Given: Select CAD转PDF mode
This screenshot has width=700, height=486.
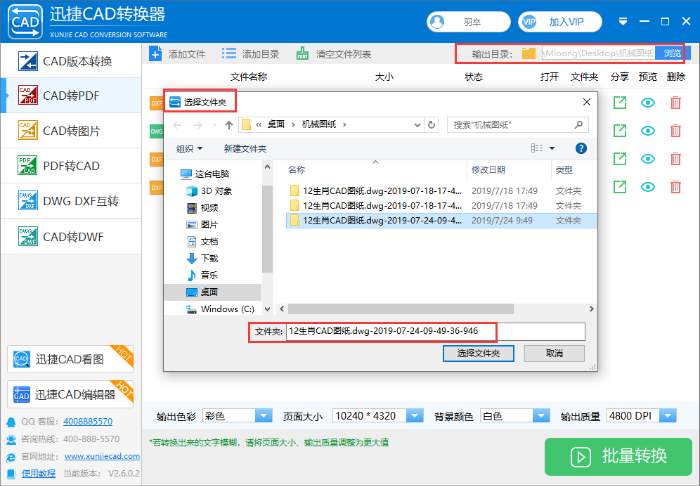Looking at the screenshot, I should pyautogui.click(x=71, y=96).
